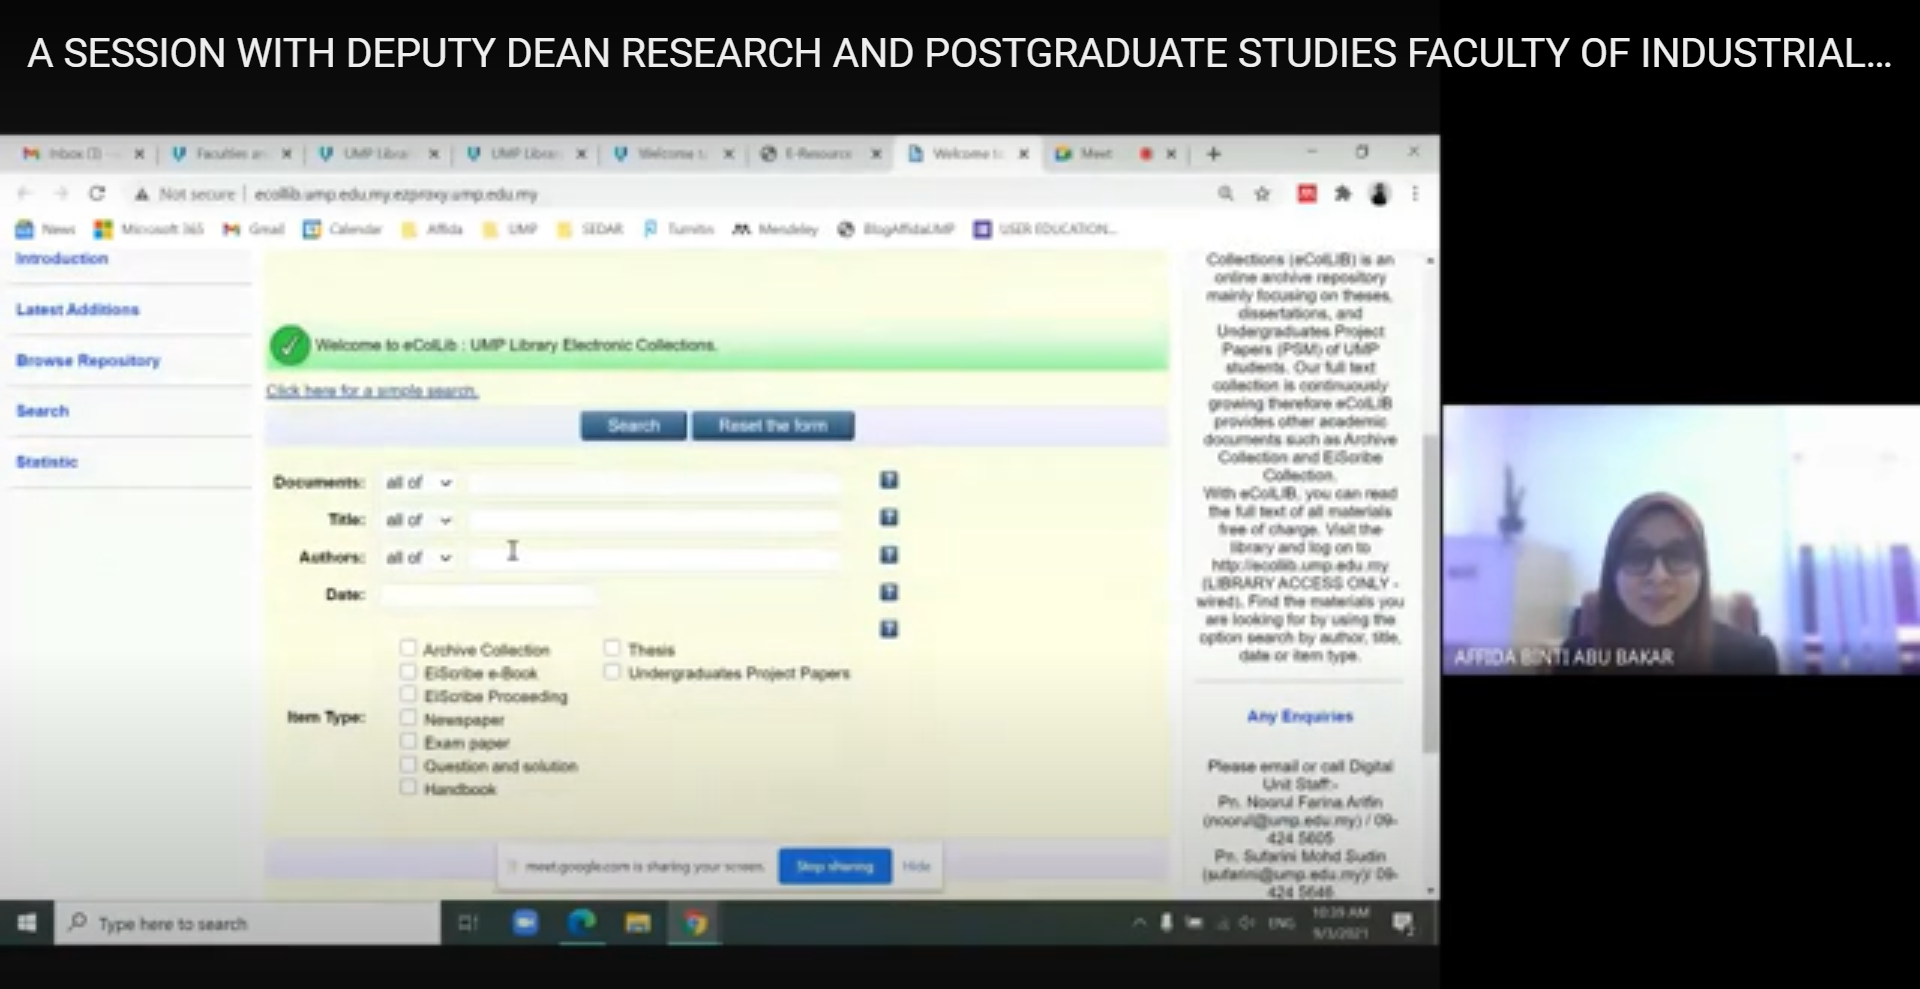Switch to the E-Resource browser tab
The image size is (1920, 989).
coord(820,154)
